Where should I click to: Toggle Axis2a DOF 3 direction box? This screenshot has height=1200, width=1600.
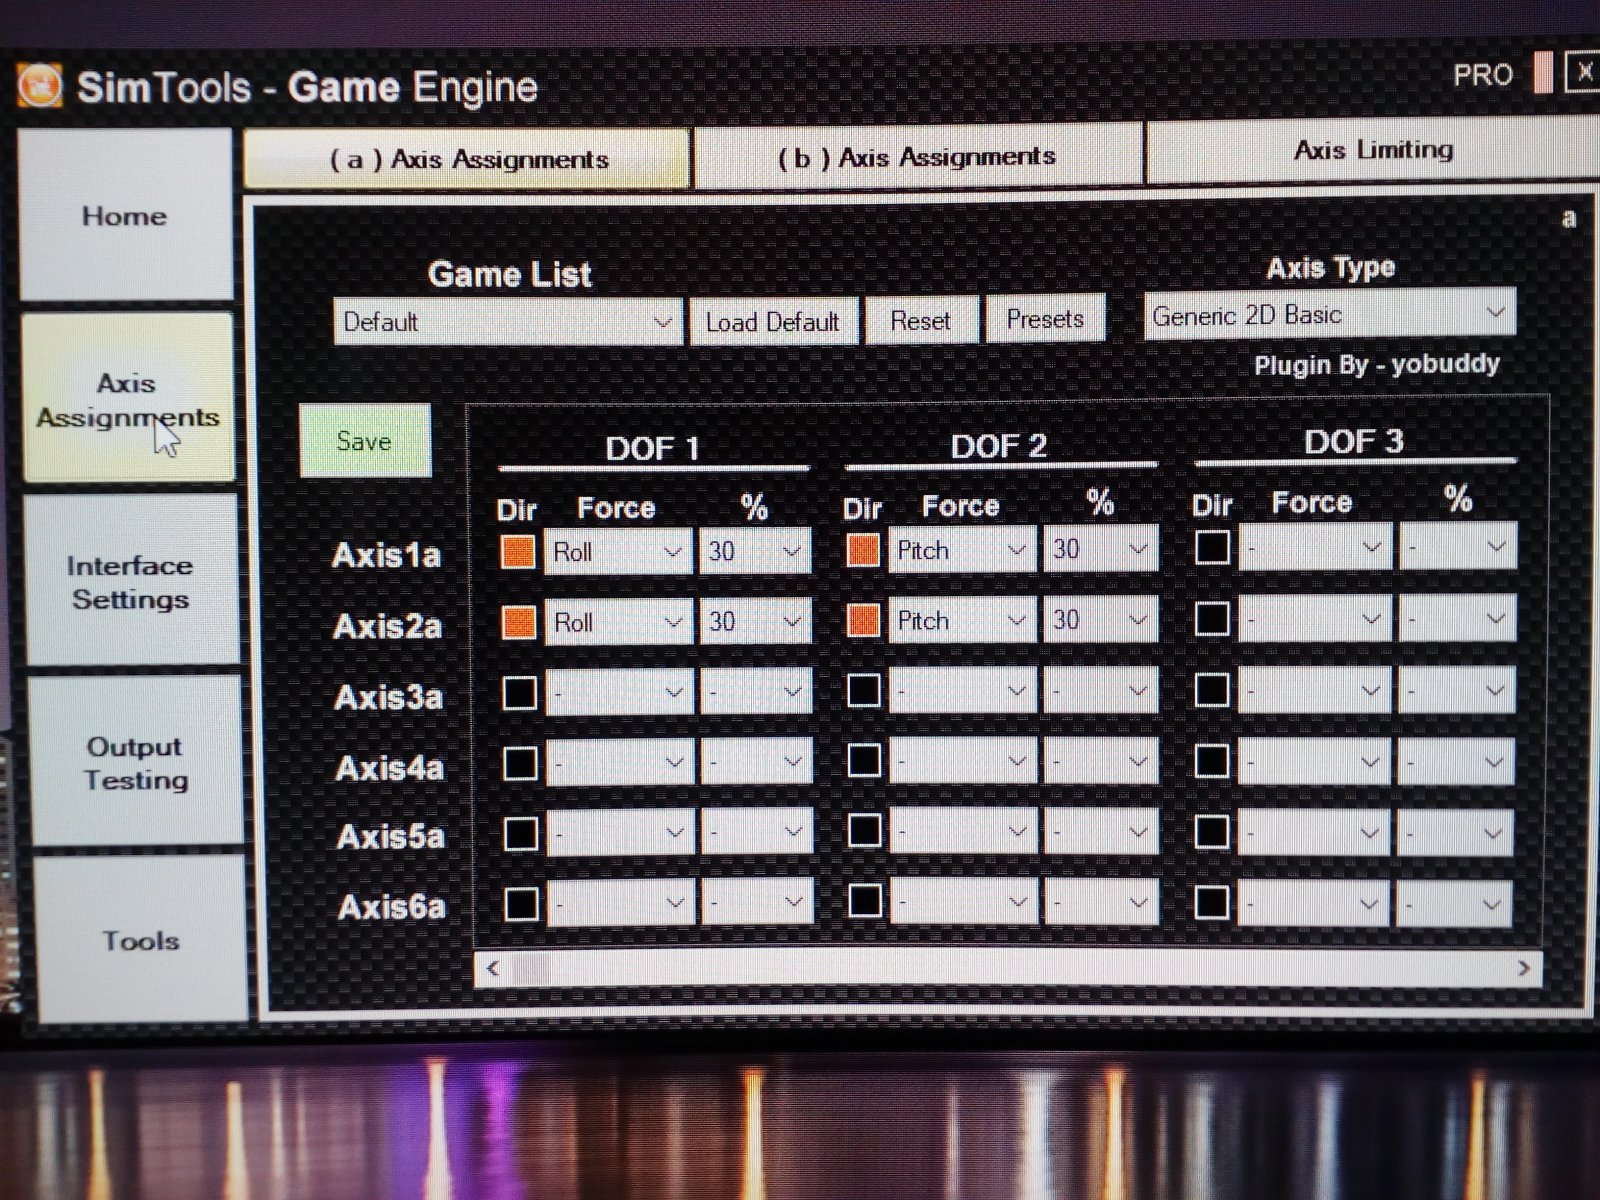click(1212, 618)
